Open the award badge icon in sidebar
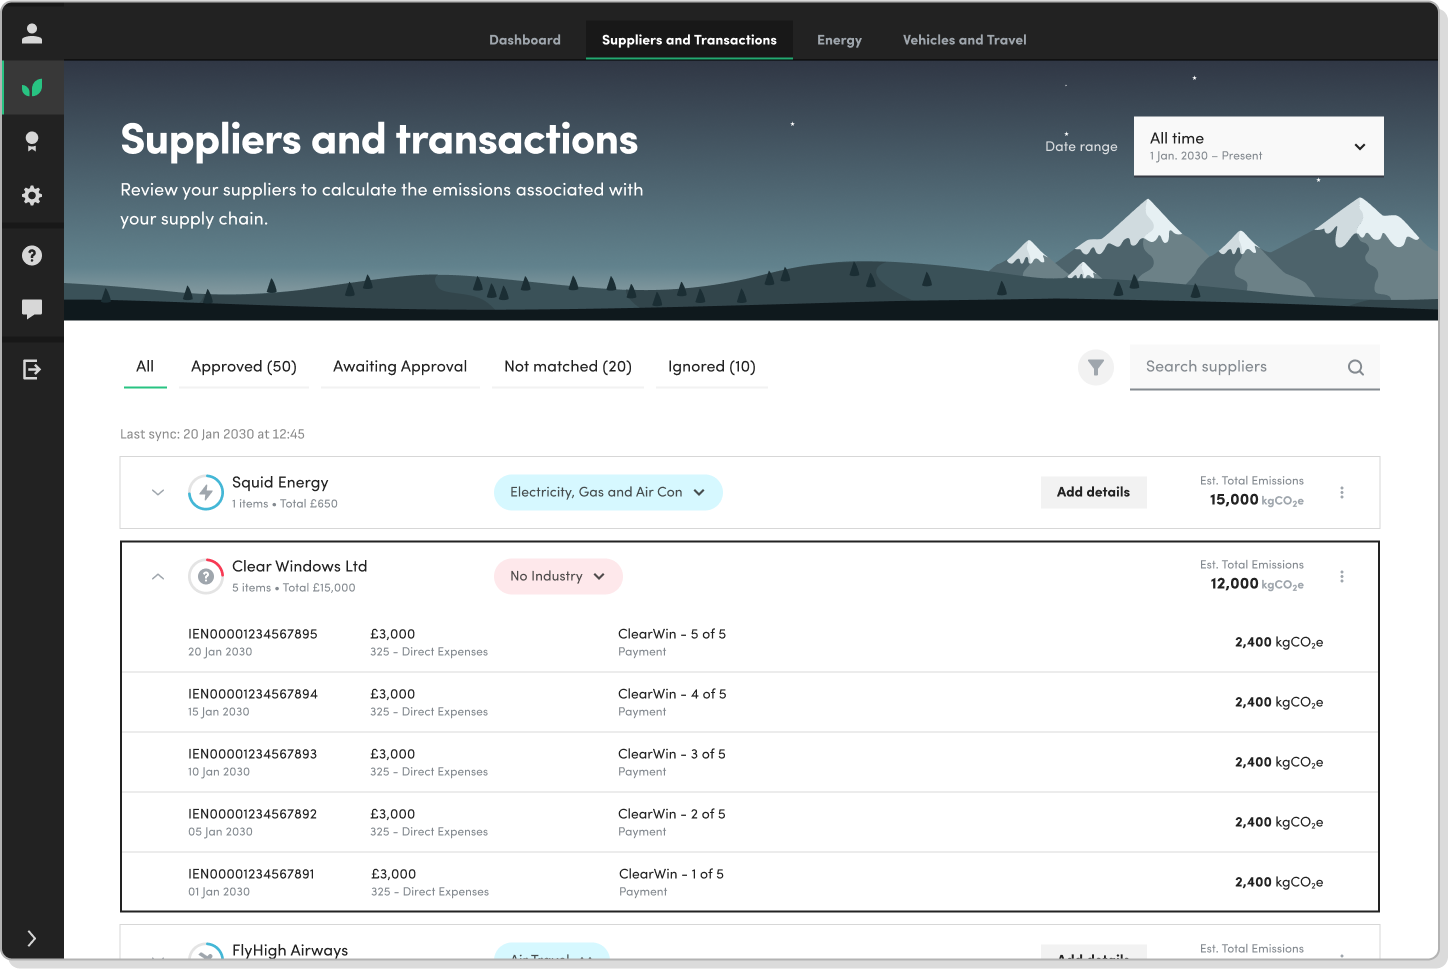The height and width of the screenshot is (969, 1448). (x=32, y=142)
